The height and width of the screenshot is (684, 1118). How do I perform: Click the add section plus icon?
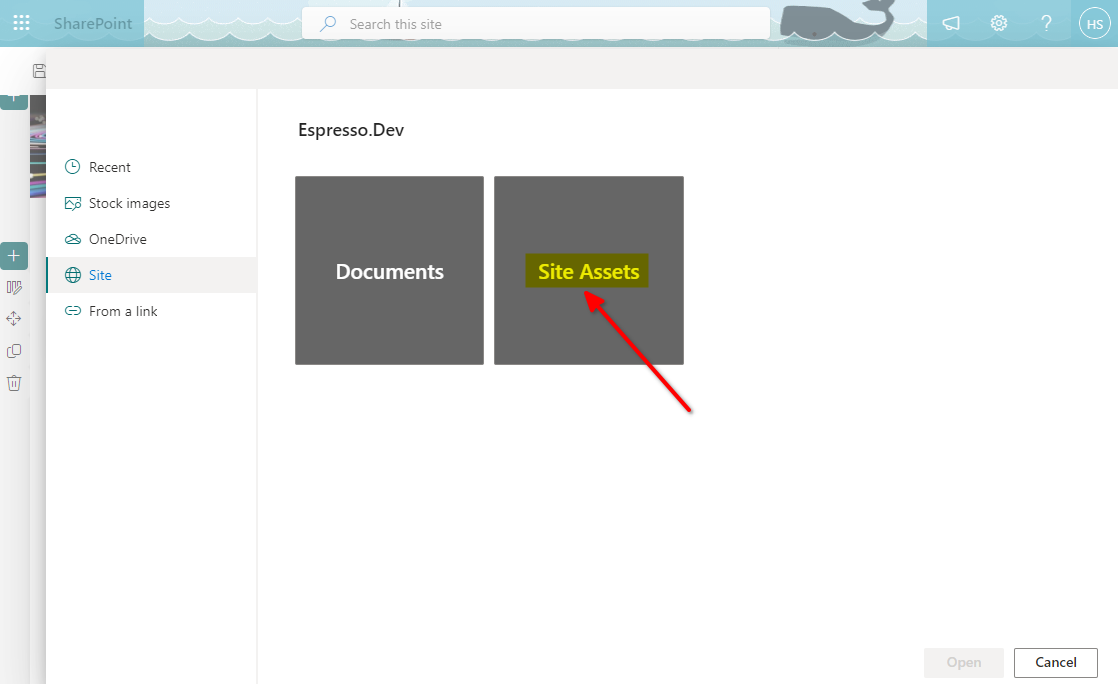click(14, 256)
